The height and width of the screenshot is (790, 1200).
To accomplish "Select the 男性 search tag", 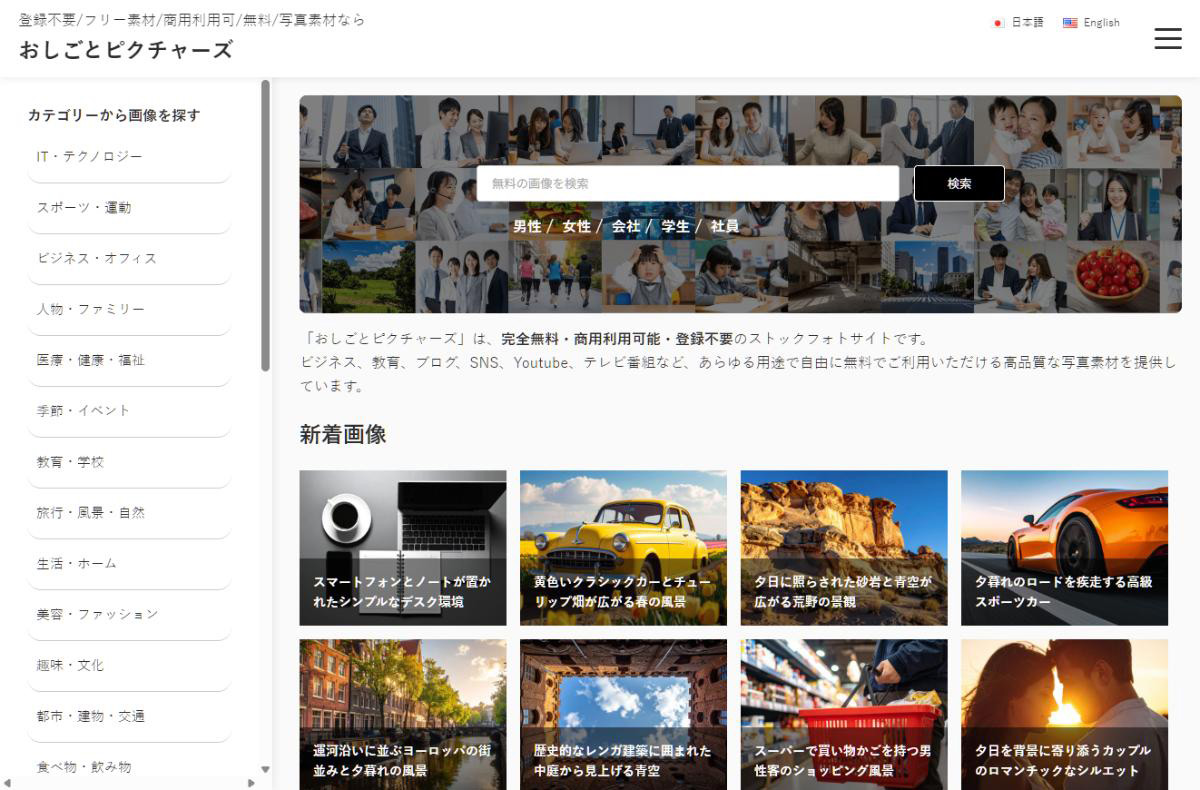I will [x=527, y=227].
